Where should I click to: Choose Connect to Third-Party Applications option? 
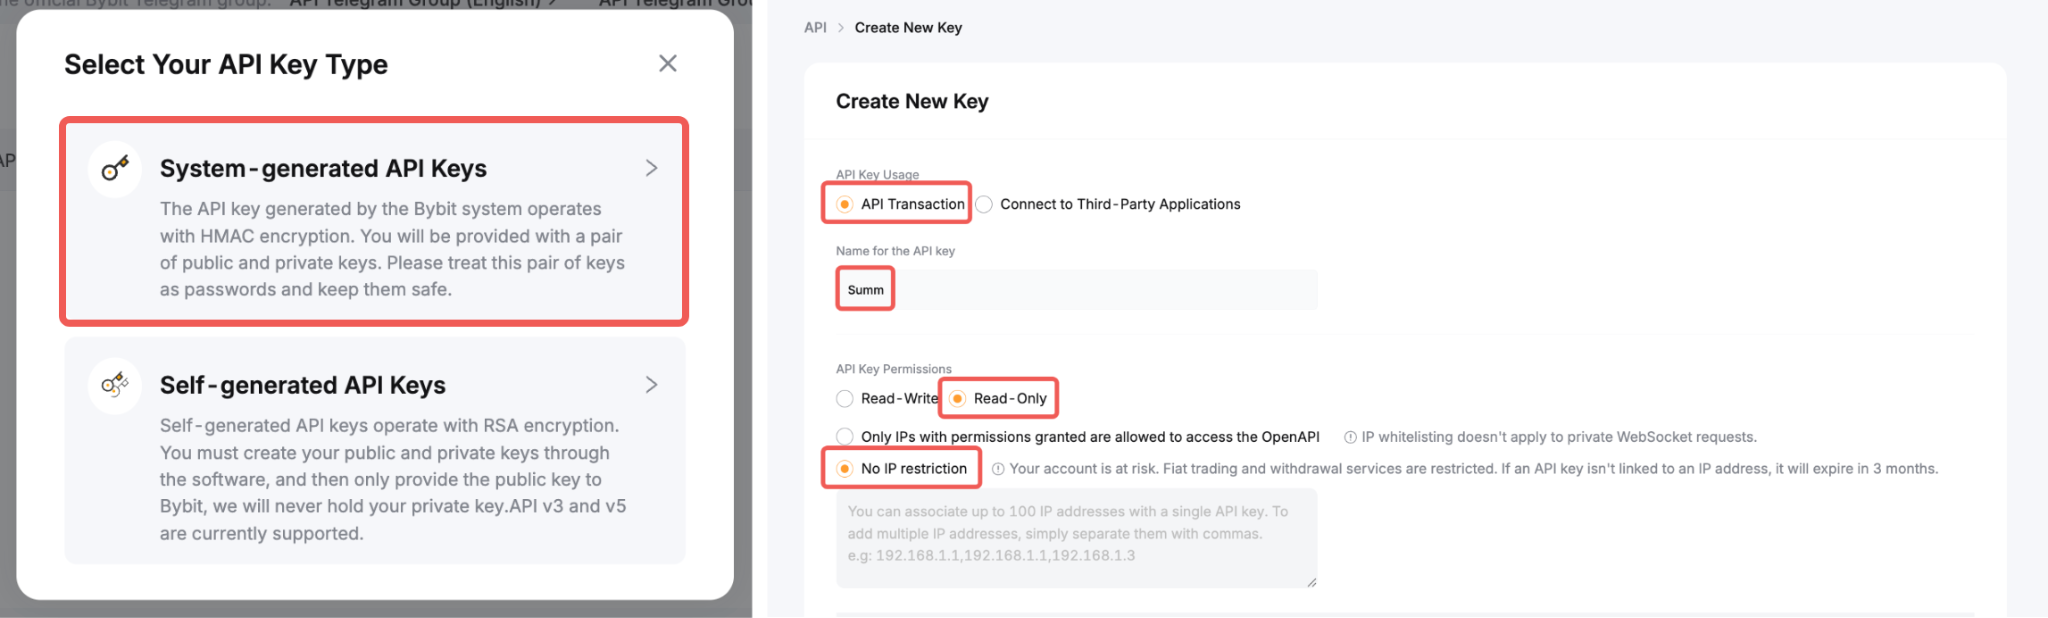tap(985, 204)
